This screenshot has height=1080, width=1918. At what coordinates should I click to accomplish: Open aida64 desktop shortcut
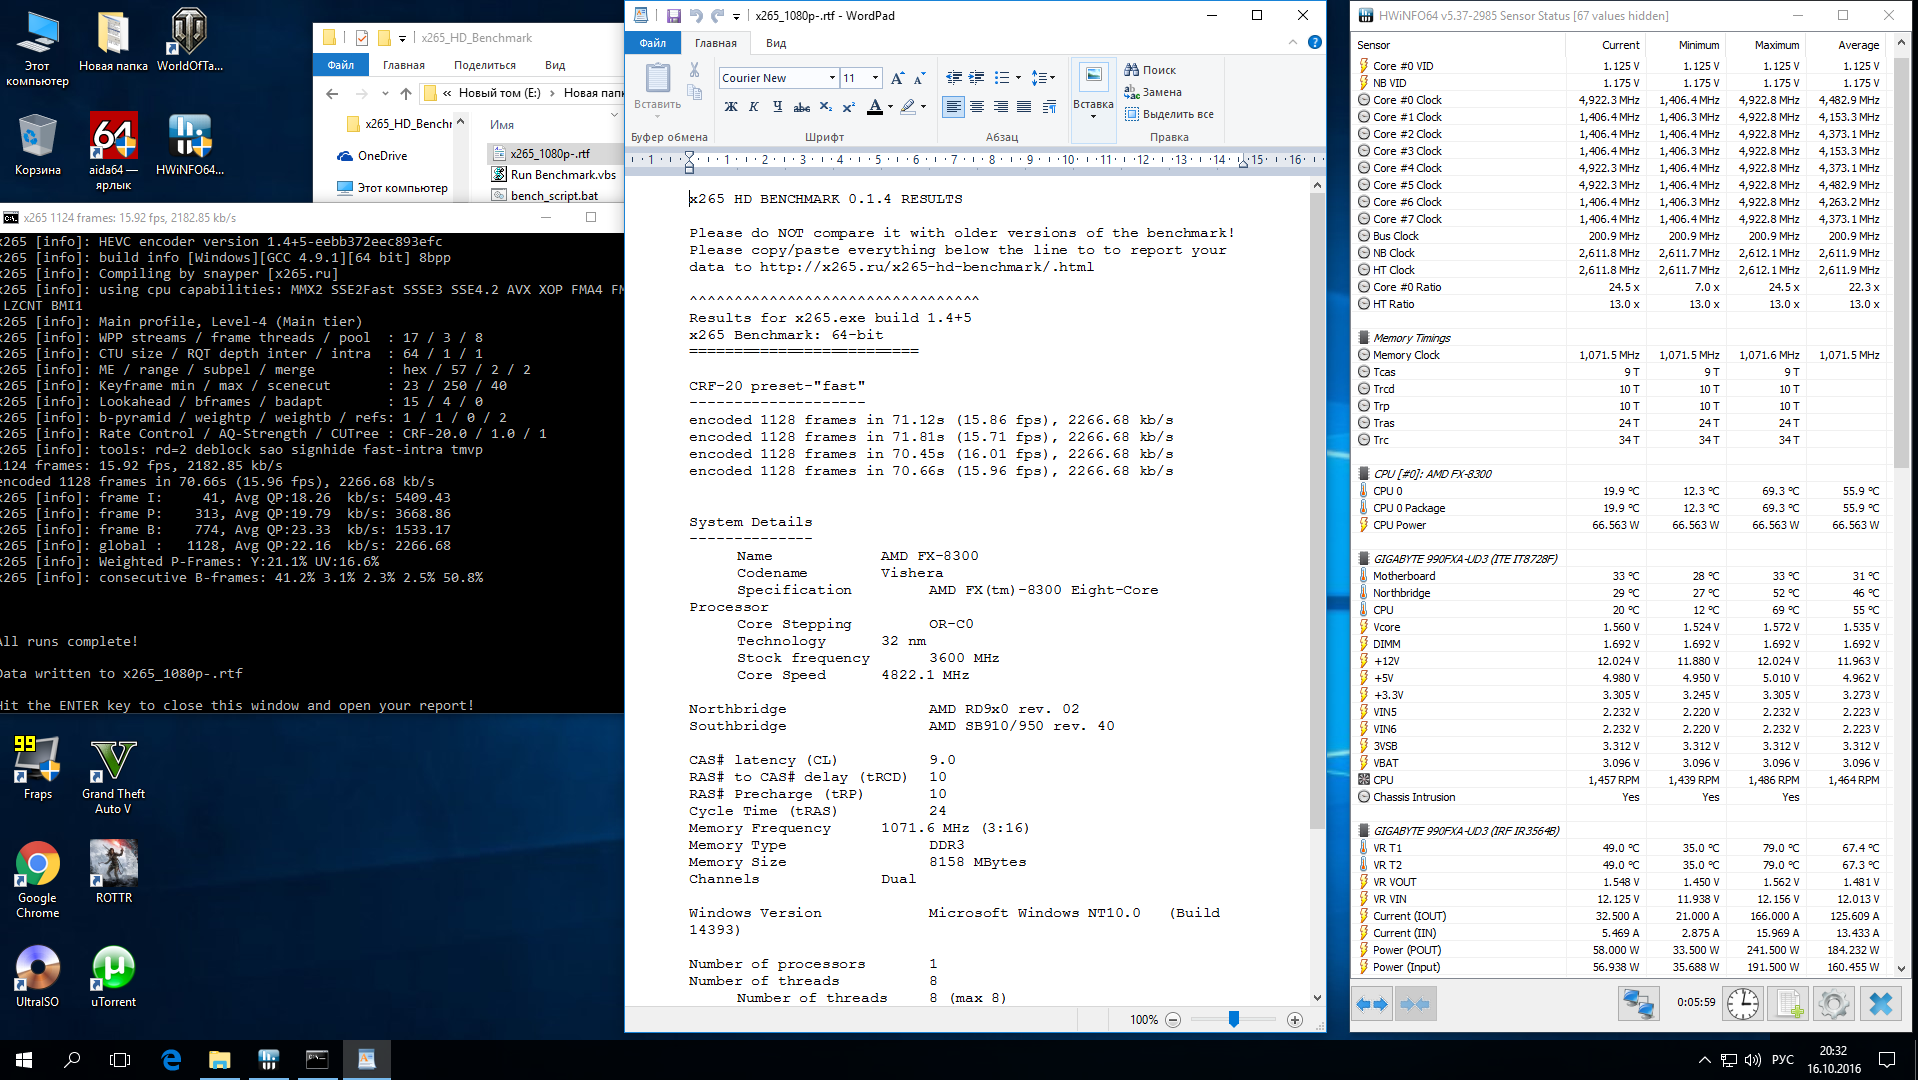tap(113, 151)
